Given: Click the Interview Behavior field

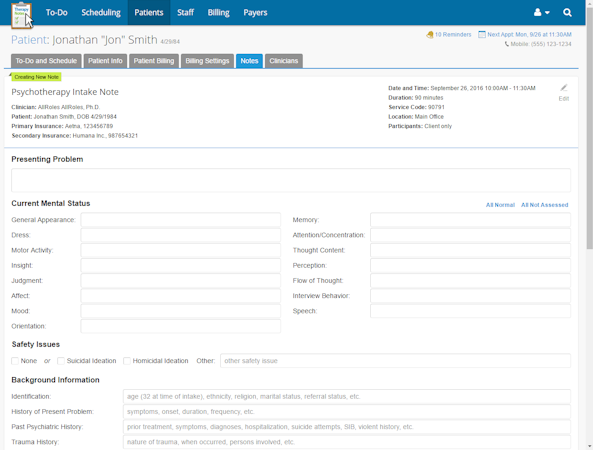Looking at the screenshot, I should [470, 296].
